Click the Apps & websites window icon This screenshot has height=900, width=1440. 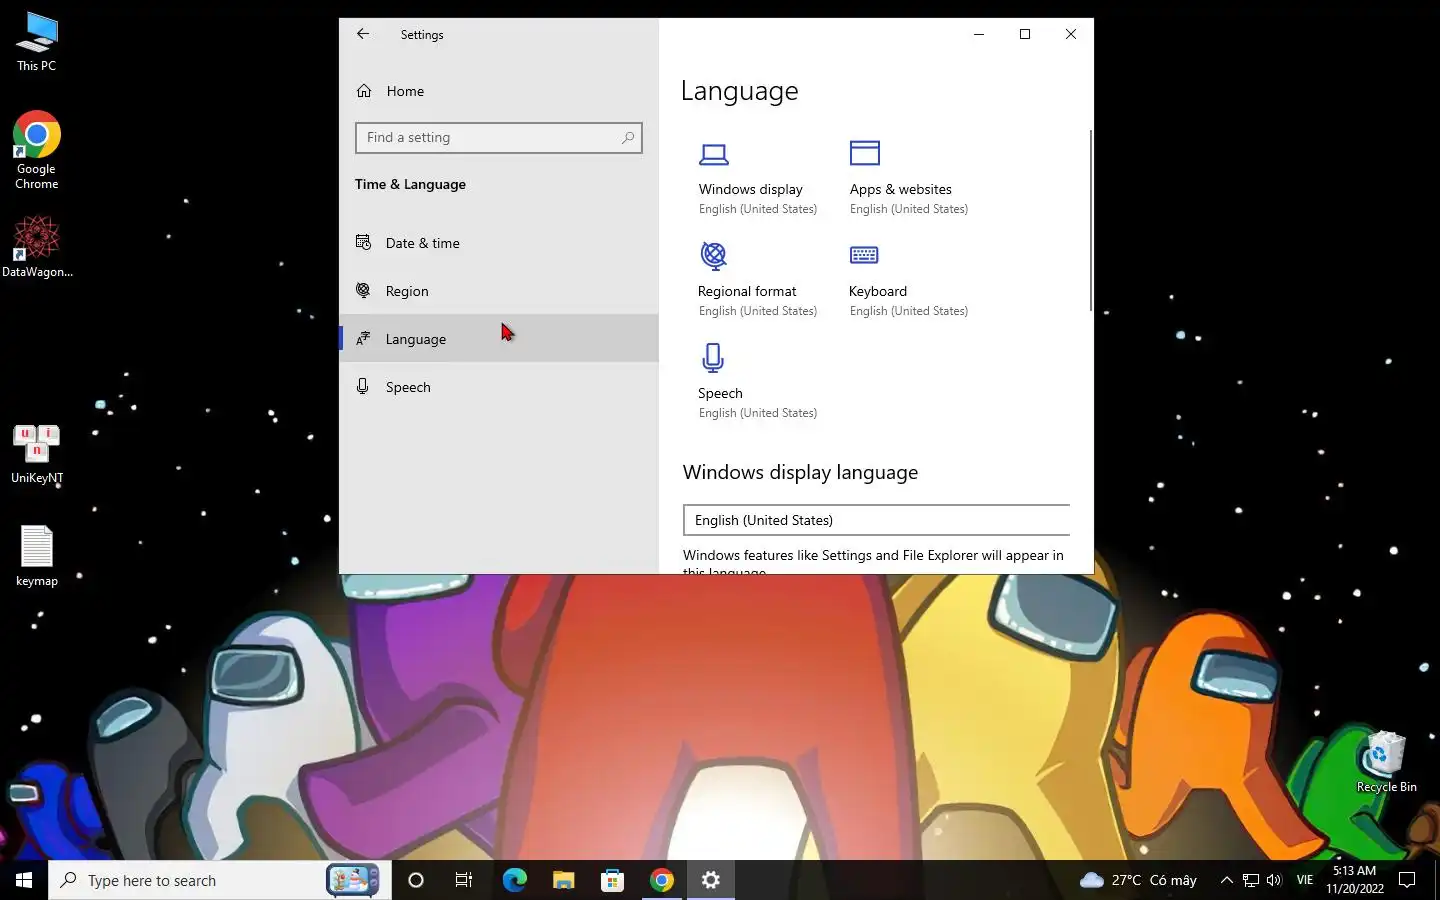click(864, 153)
